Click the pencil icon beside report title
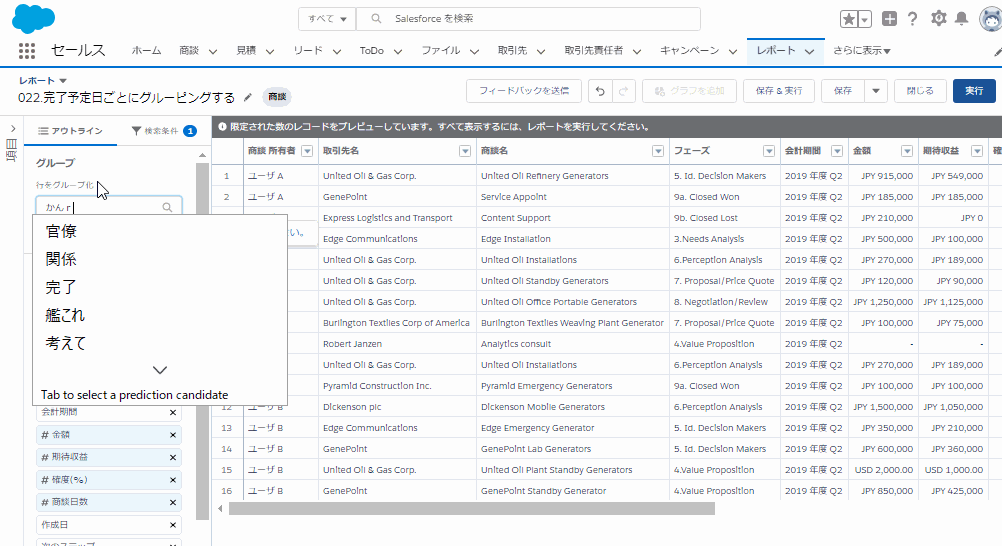 [x=248, y=97]
